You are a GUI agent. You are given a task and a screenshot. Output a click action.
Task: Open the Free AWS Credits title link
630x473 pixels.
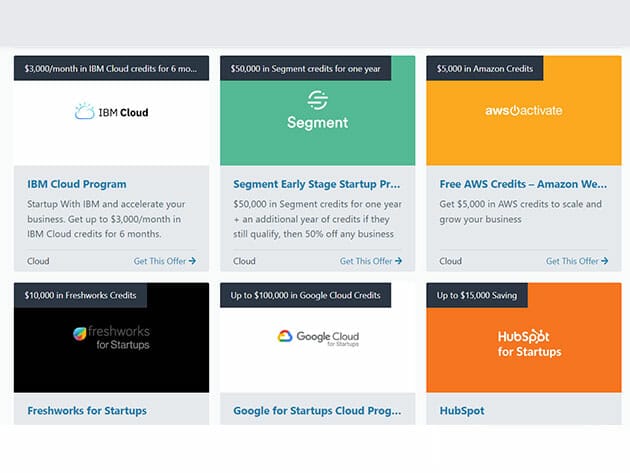[x=521, y=184]
